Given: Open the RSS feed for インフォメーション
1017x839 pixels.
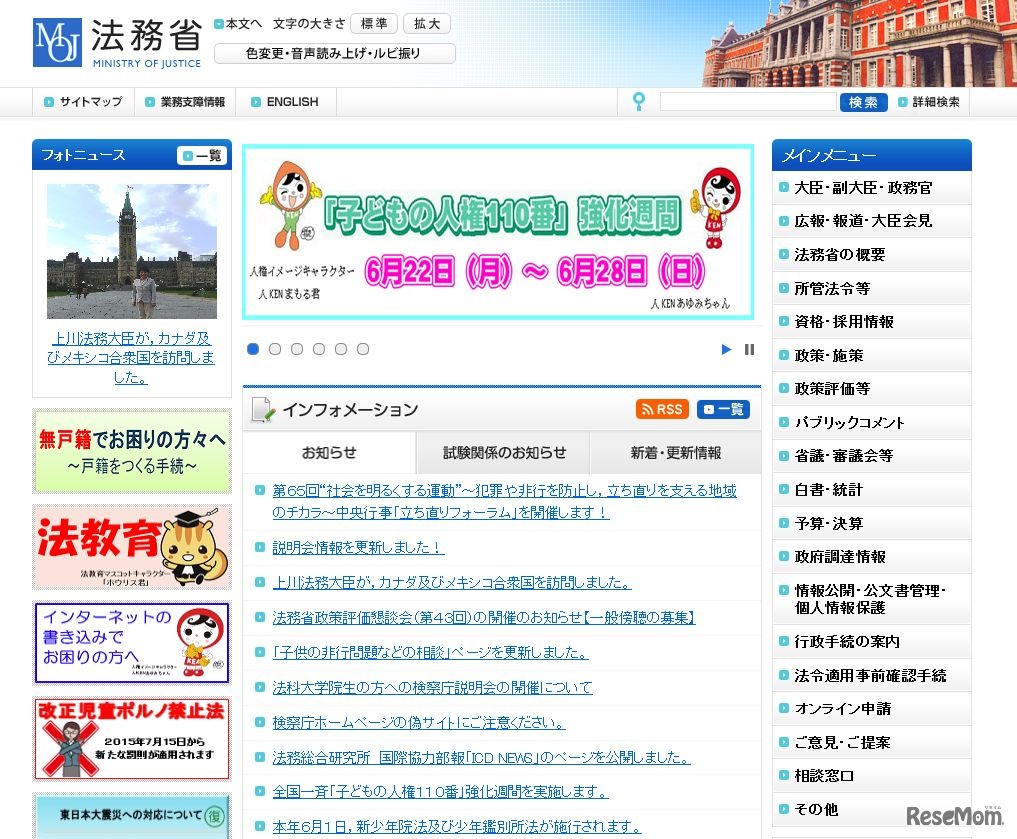Looking at the screenshot, I should point(662,409).
